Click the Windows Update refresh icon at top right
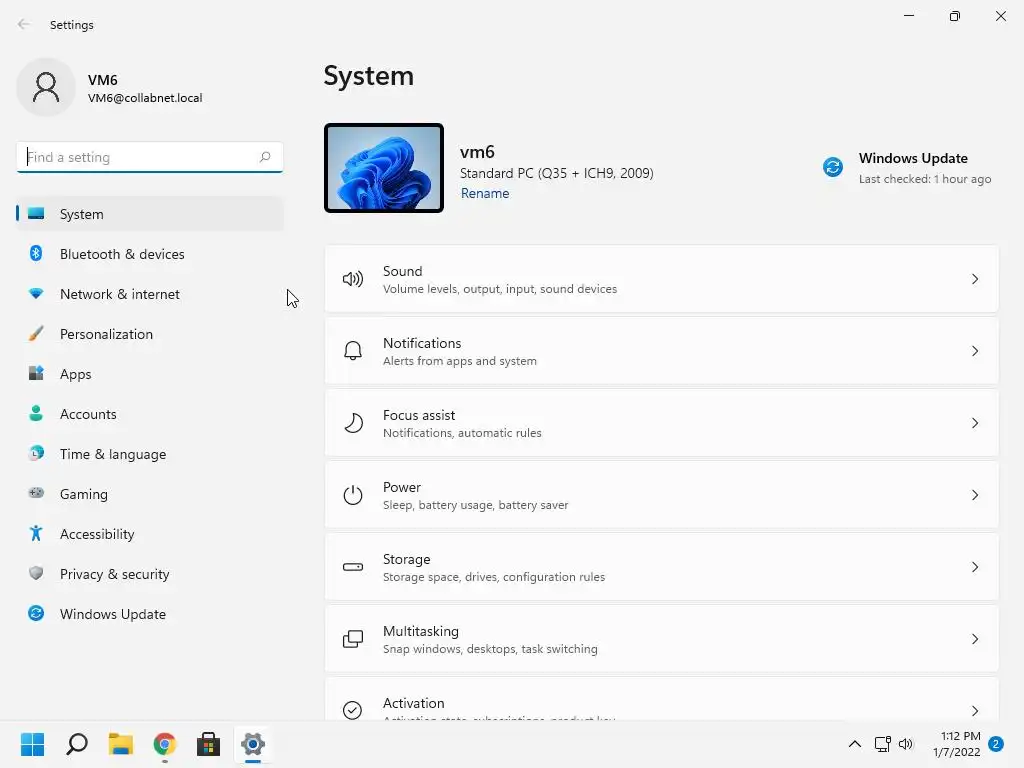This screenshot has height=768, width=1024. [x=833, y=167]
